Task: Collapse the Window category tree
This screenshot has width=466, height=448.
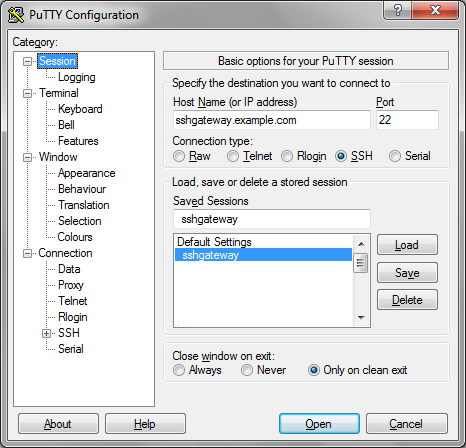Action: pos(27,157)
